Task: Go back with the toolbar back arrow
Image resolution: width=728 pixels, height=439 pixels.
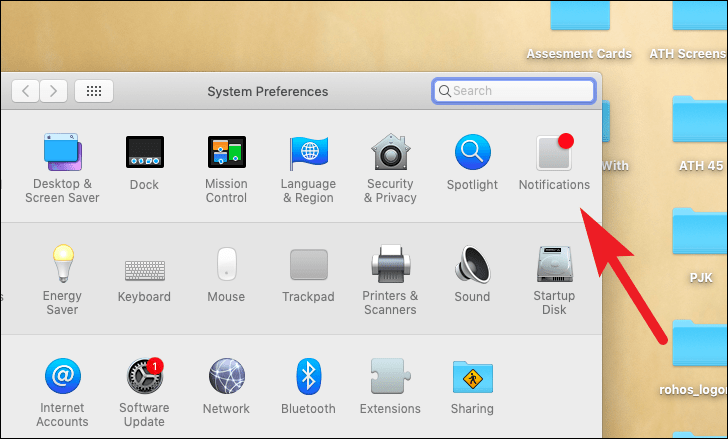Action: coord(26,91)
